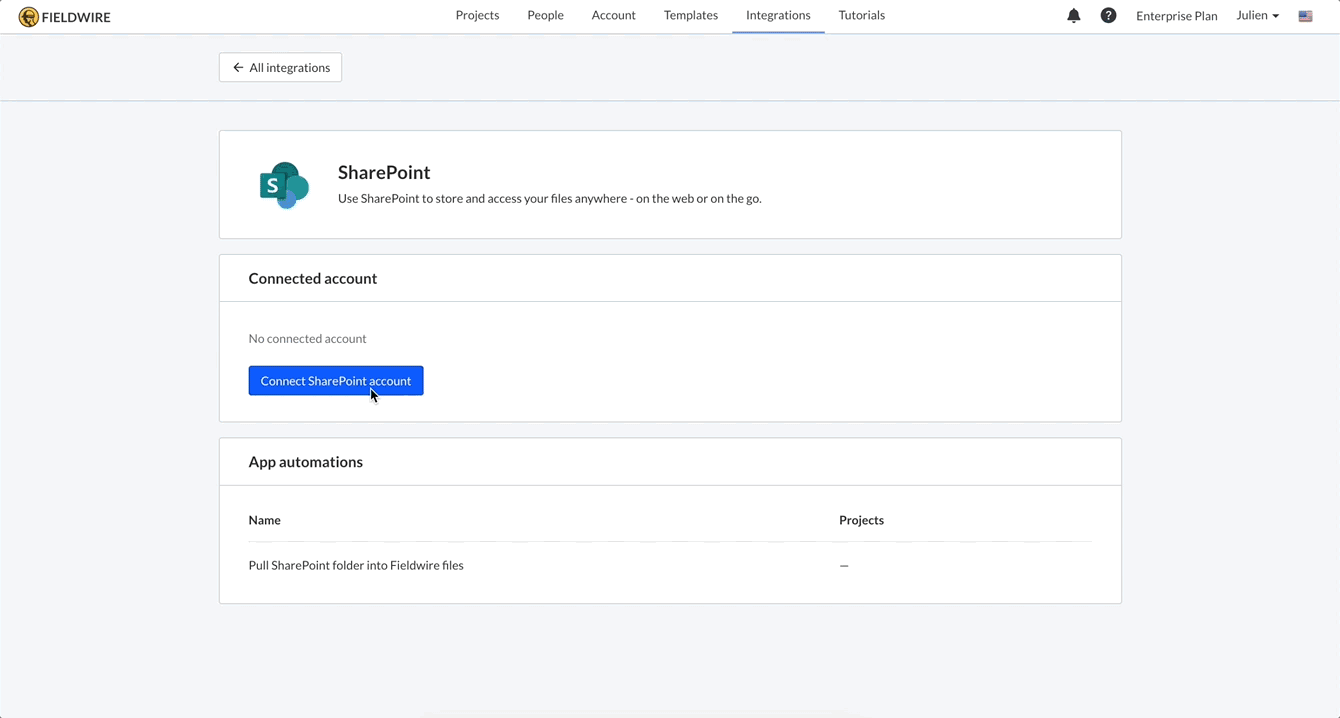Go to the Projects tab
1340x718 pixels.
point(477,15)
